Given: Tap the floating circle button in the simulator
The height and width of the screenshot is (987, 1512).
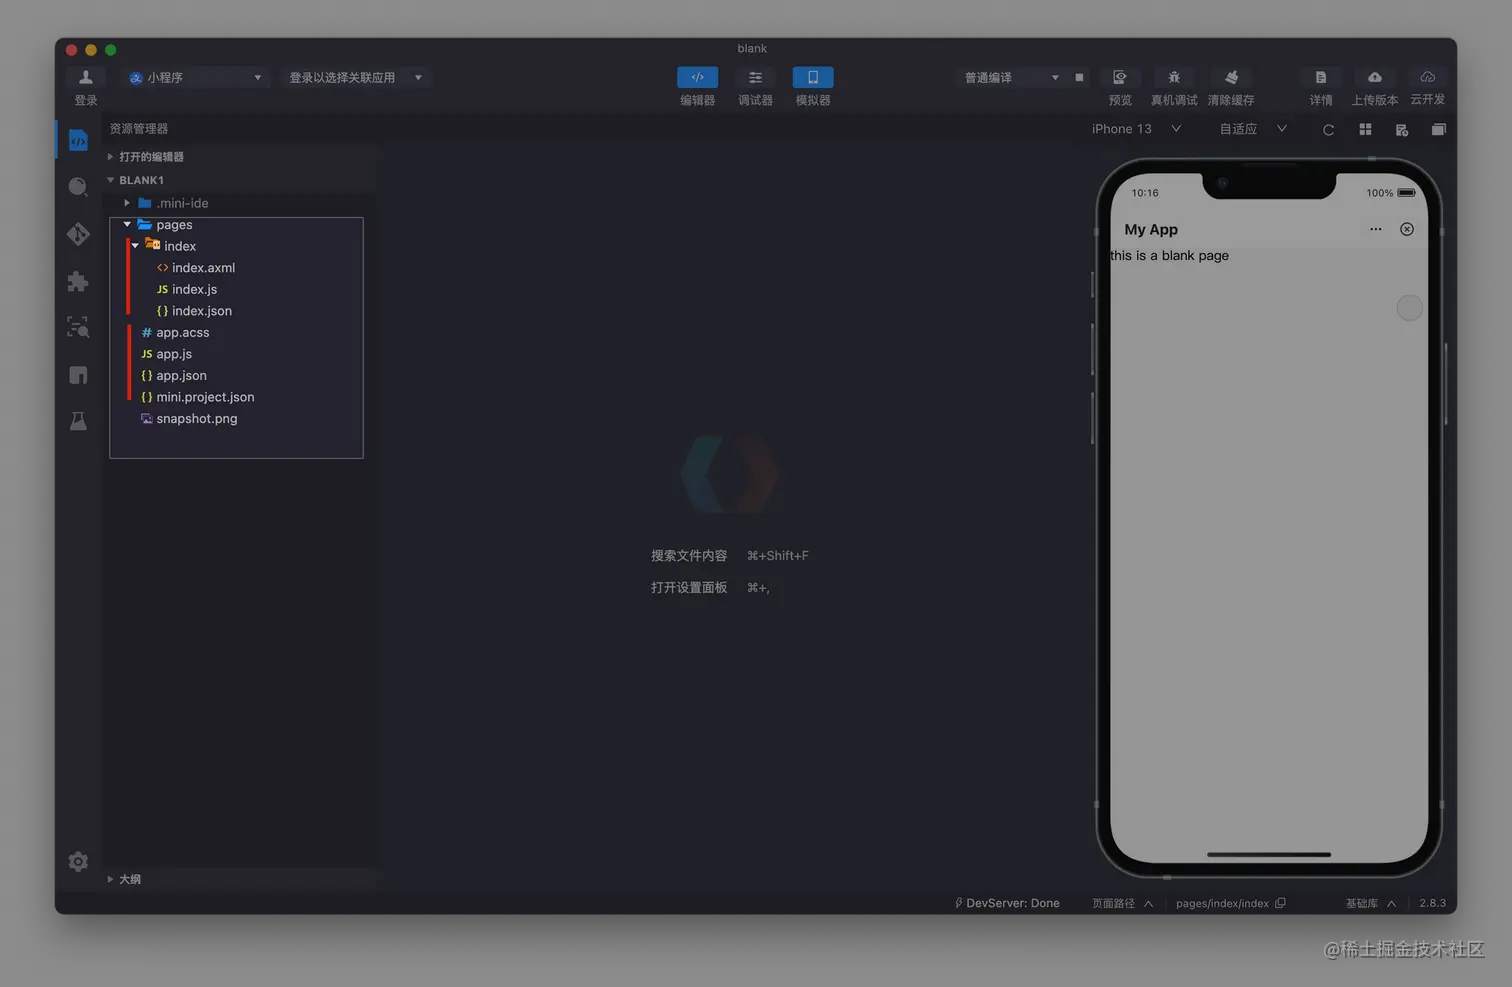Looking at the screenshot, I should (x=1409, y=308).
